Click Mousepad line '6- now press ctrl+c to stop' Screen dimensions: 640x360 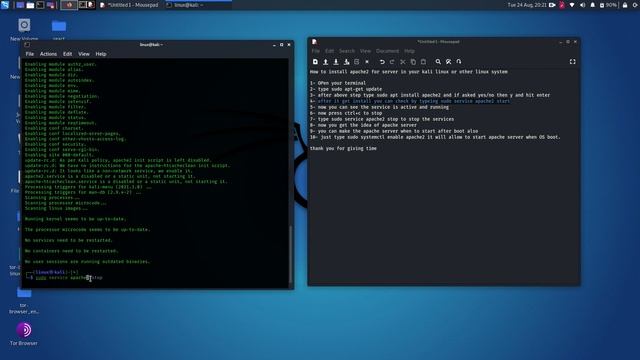click(x=346, y=113)
